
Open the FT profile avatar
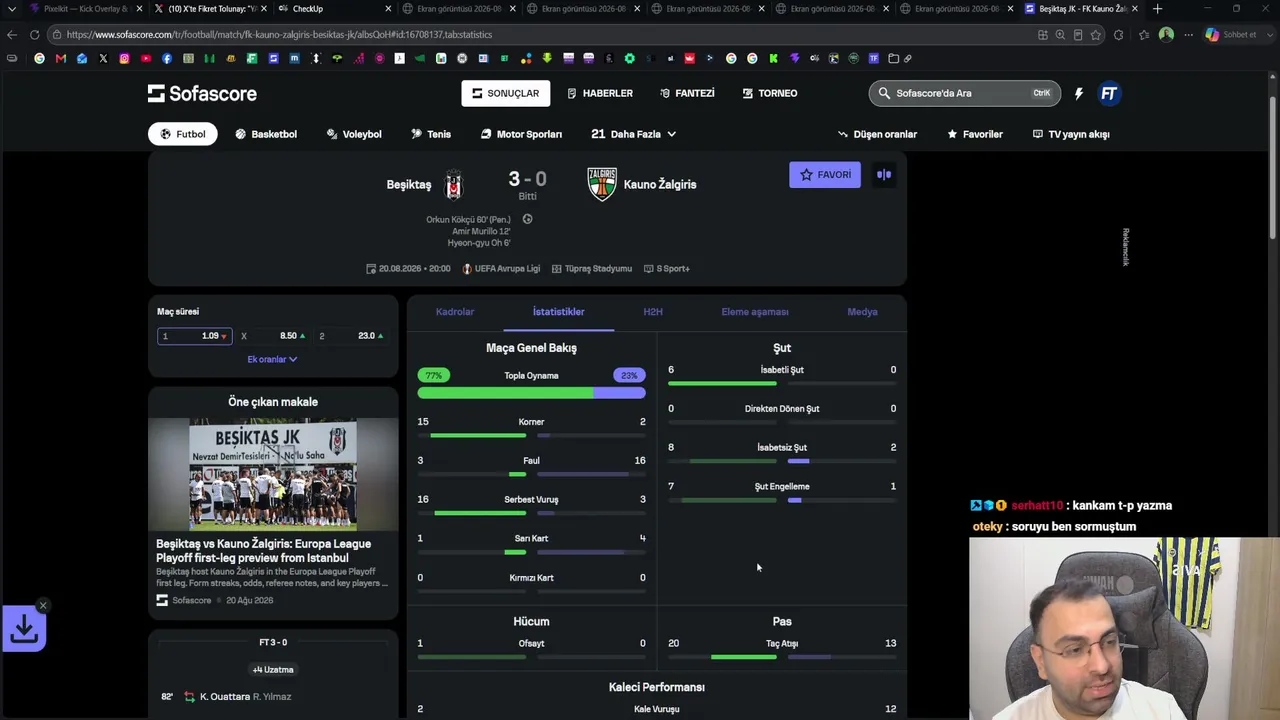pyautogui.click(x=1109, y=93)
